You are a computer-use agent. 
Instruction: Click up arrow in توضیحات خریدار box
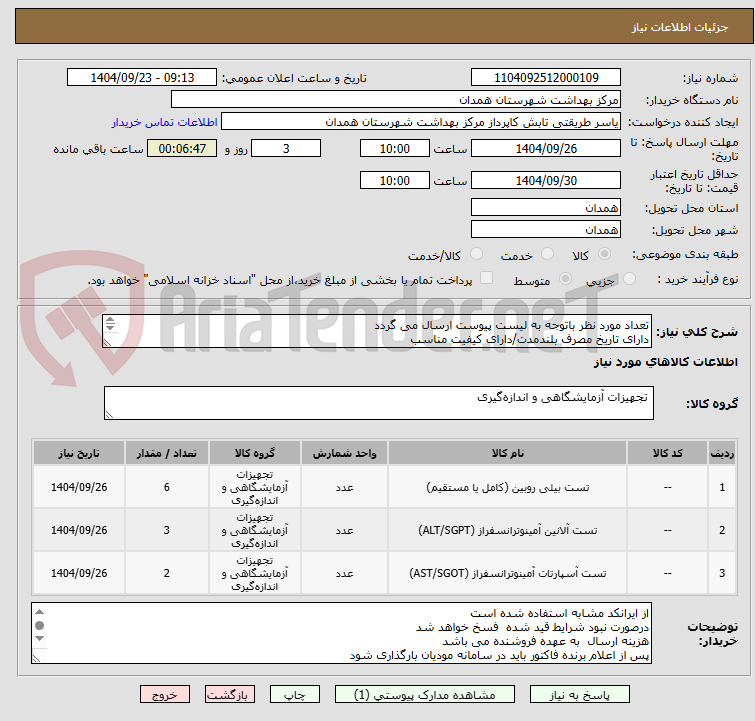click(x=39, y=612)
